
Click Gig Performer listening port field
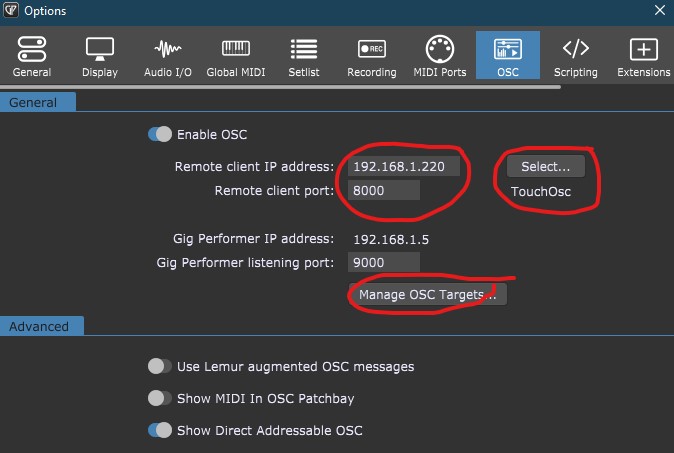383,262
